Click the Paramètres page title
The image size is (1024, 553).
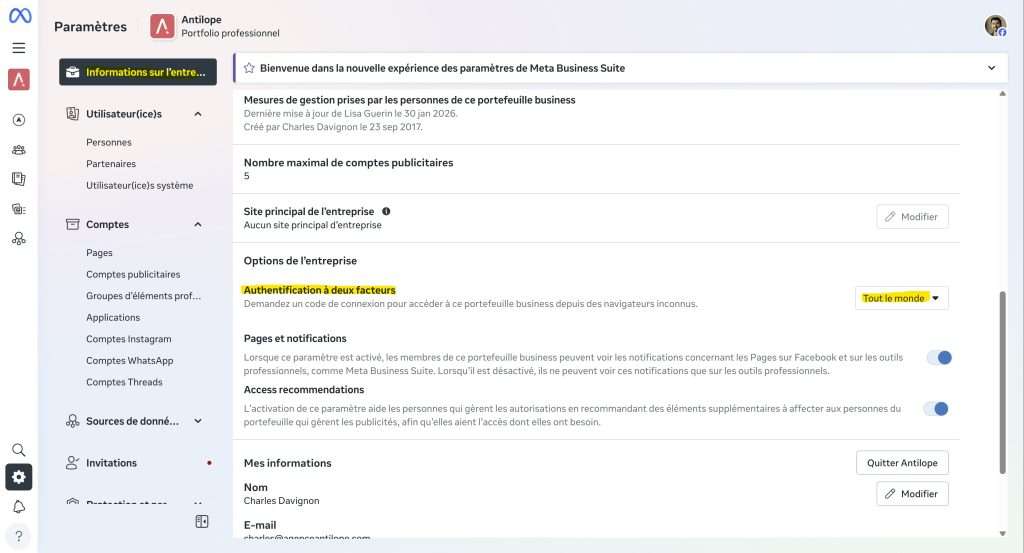coord(90,27)
